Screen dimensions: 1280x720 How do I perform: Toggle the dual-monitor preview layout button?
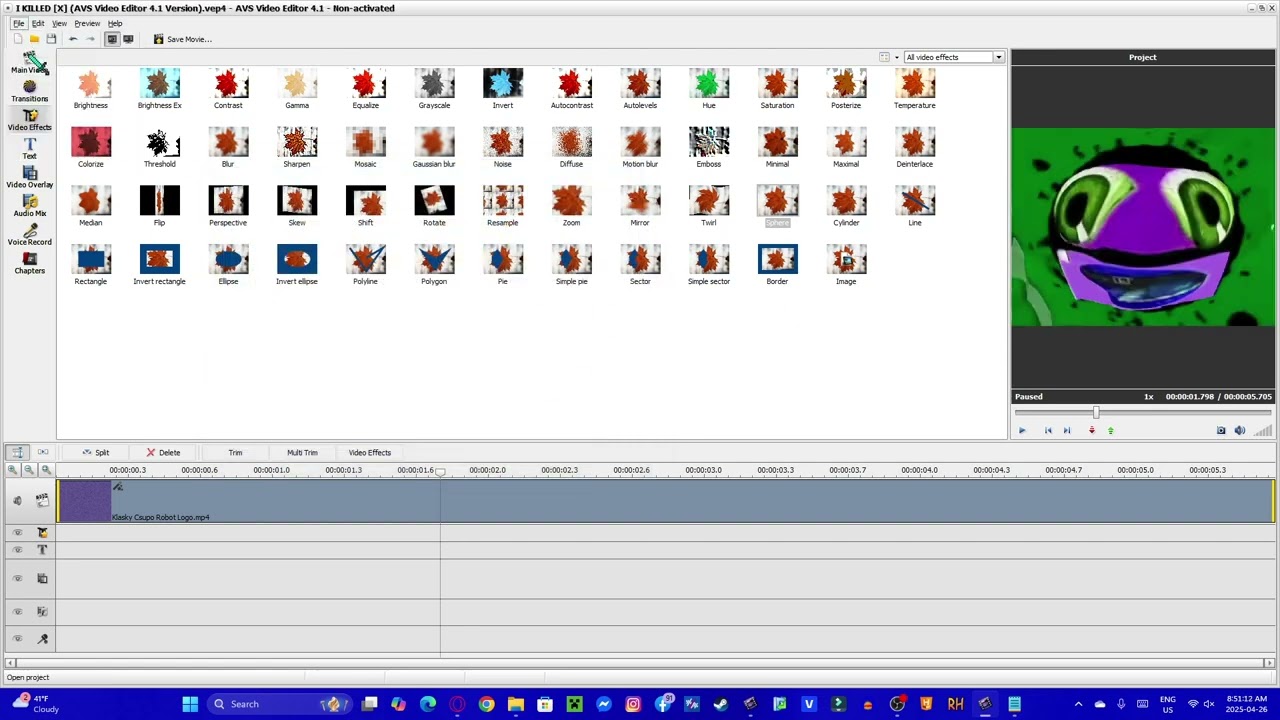coord(128,39)
